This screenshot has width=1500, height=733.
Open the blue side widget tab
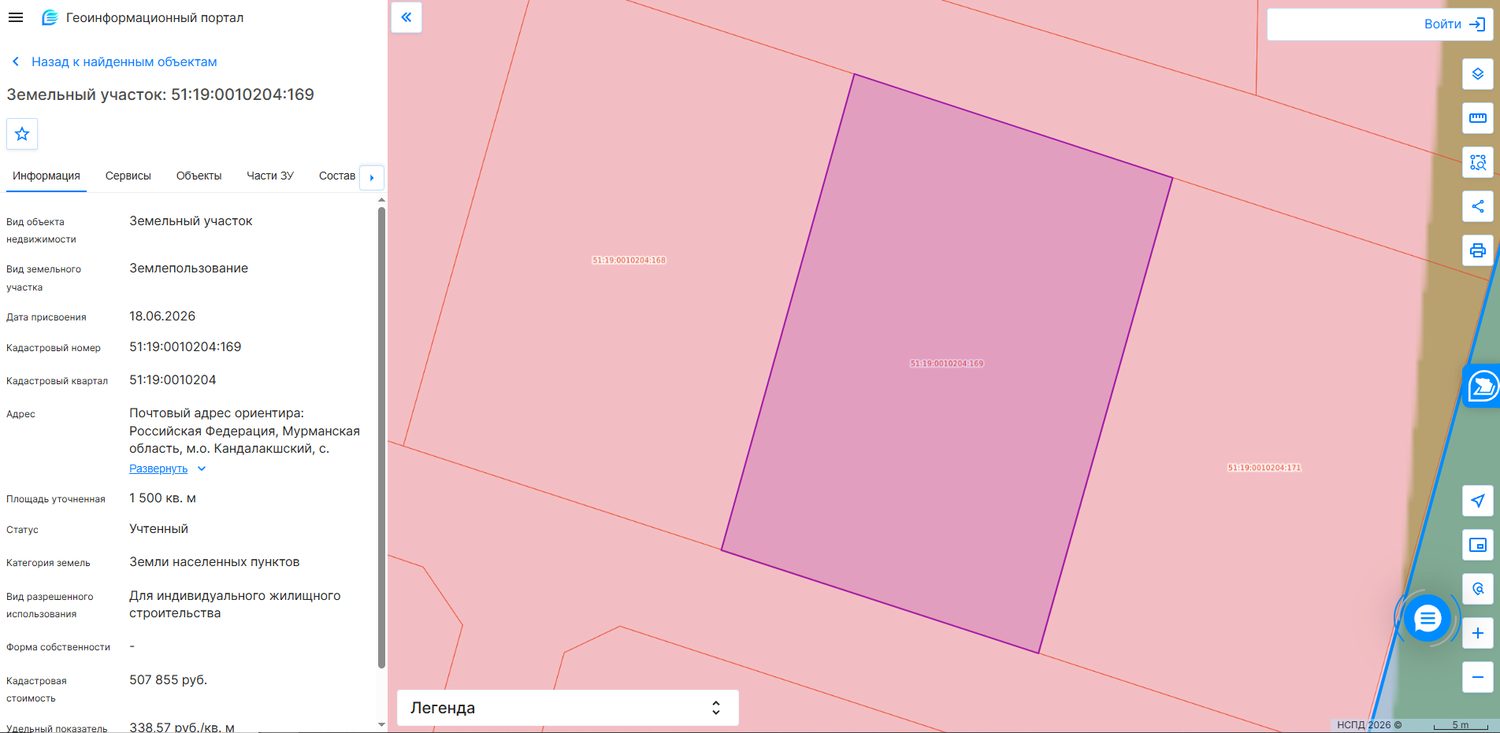(x=1482, y=386)
